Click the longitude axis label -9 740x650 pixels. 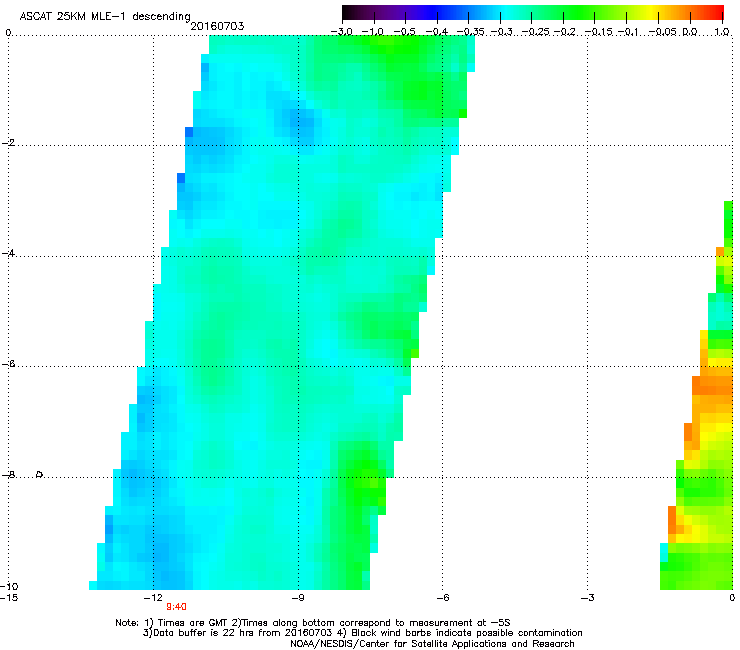(298, 598)
